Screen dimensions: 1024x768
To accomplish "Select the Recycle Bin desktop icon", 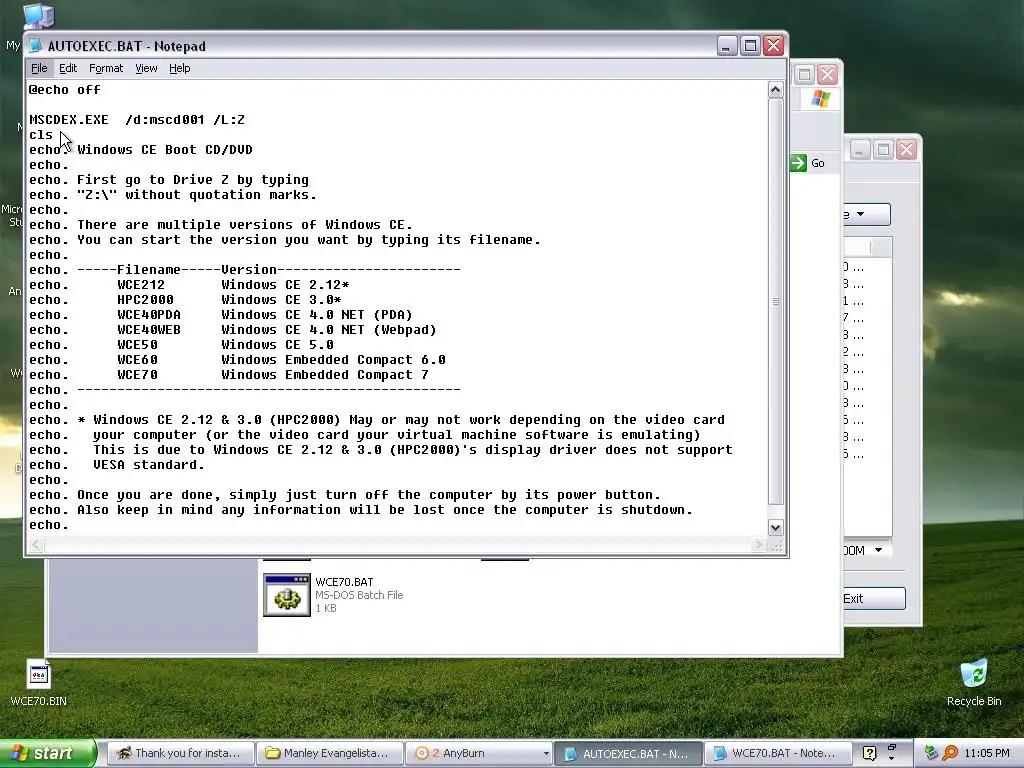I will [974, 684].
